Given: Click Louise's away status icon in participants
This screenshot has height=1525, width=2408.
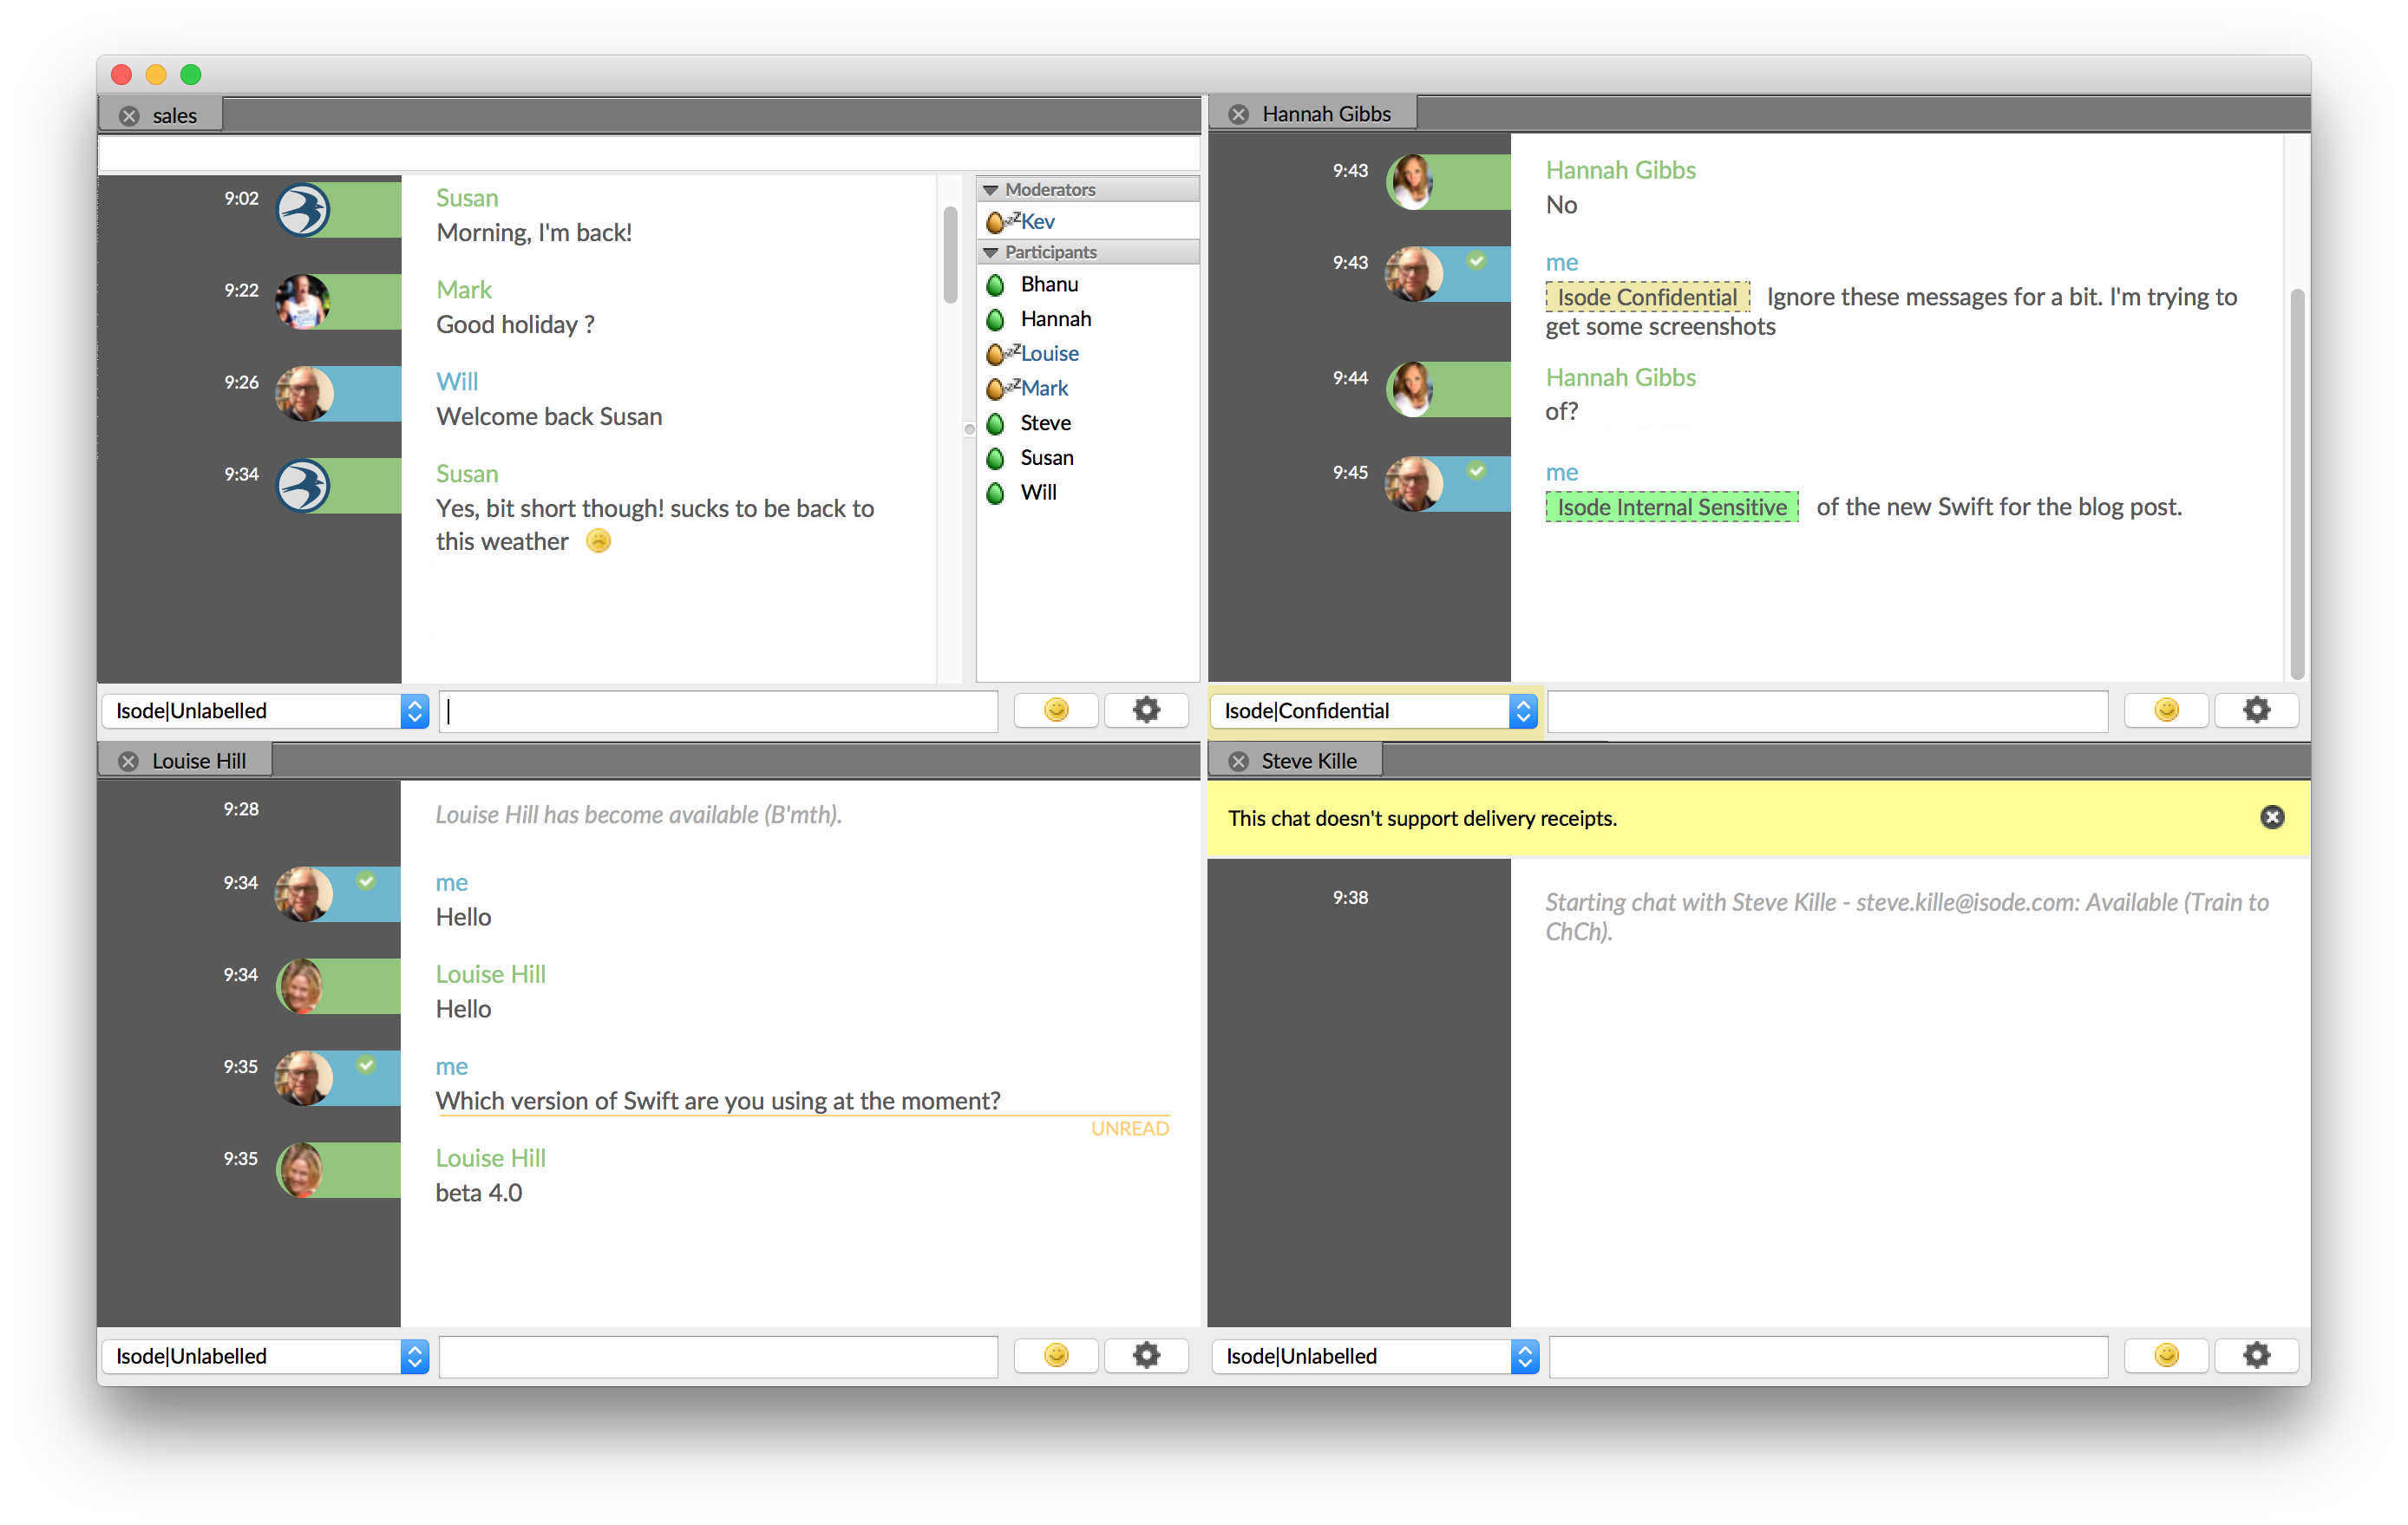Looking at the screenshot, I should (1001, 354).
